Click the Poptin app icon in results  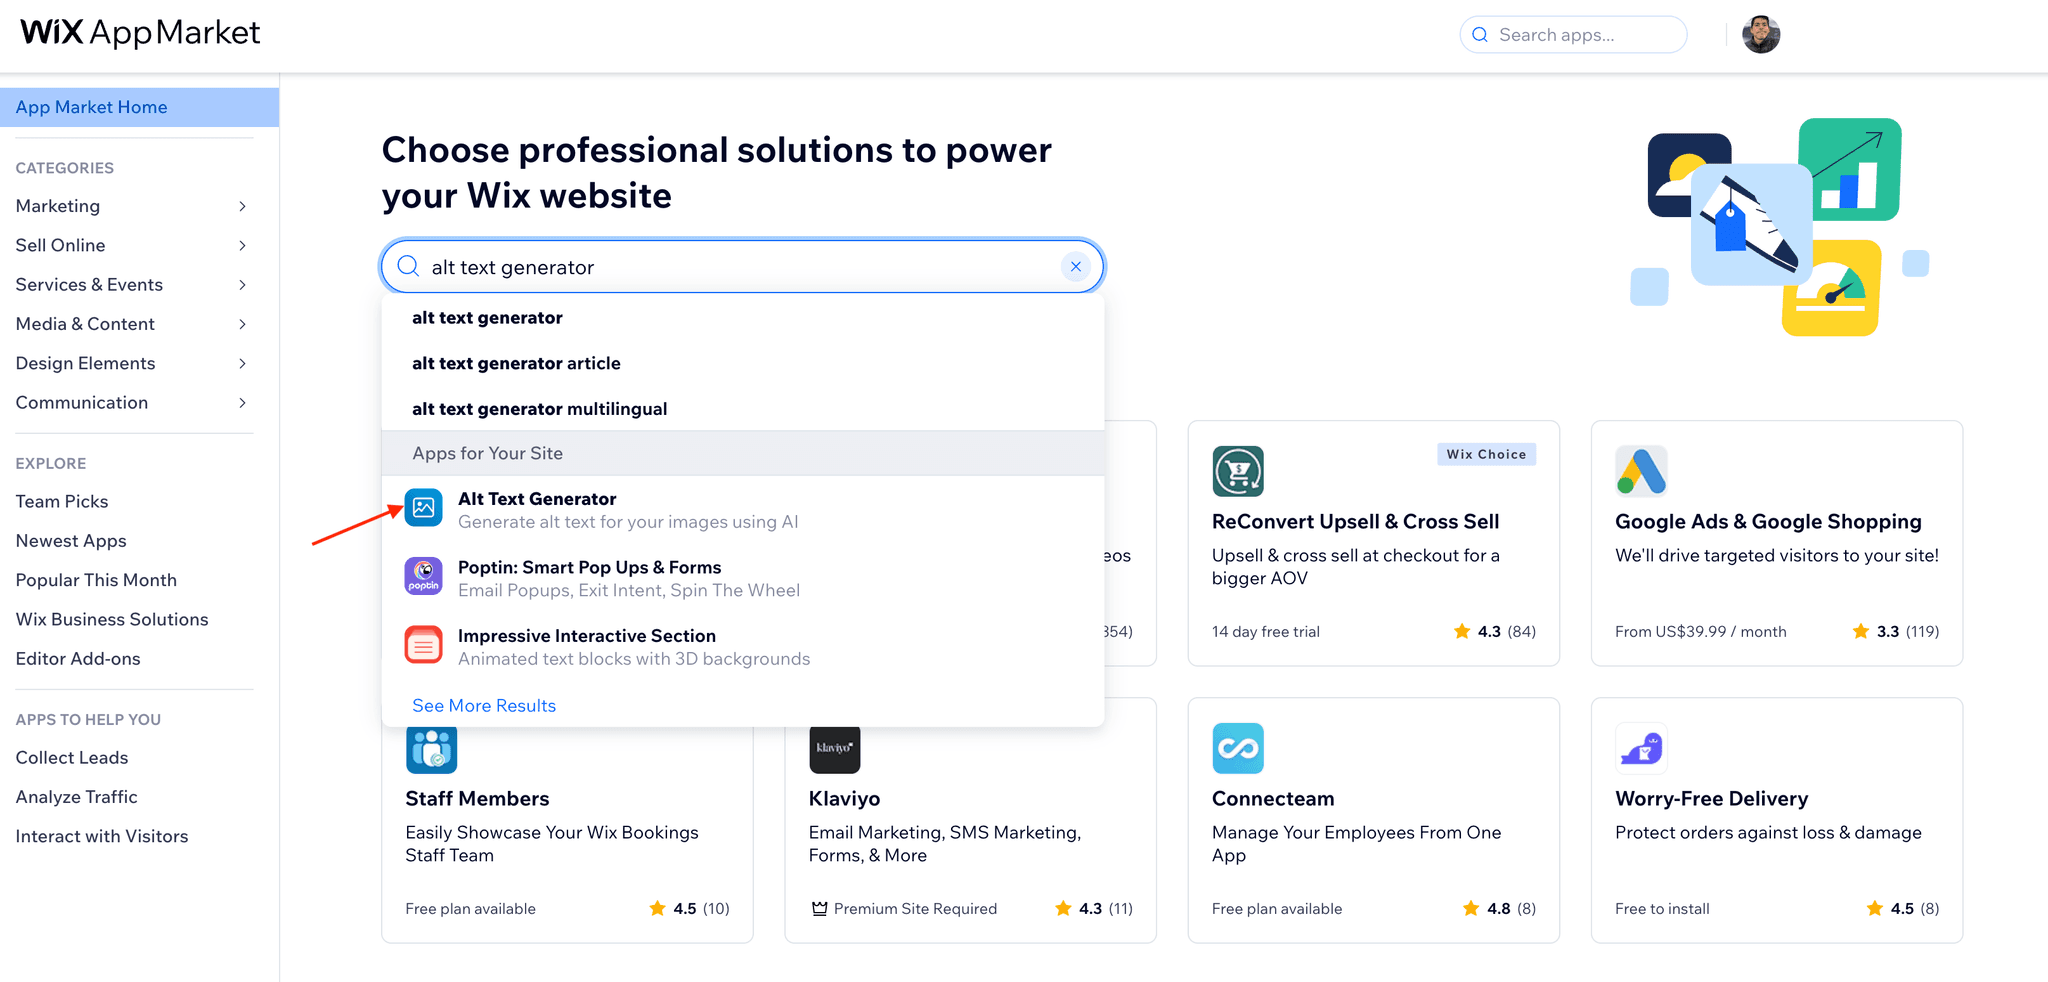[423, 577]
